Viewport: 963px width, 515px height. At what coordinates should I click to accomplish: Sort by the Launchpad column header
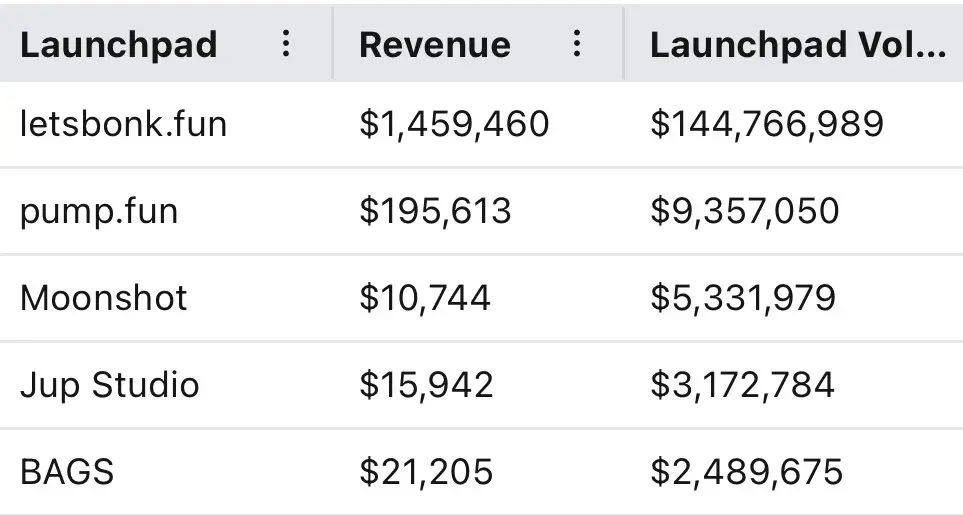point(119,45)
